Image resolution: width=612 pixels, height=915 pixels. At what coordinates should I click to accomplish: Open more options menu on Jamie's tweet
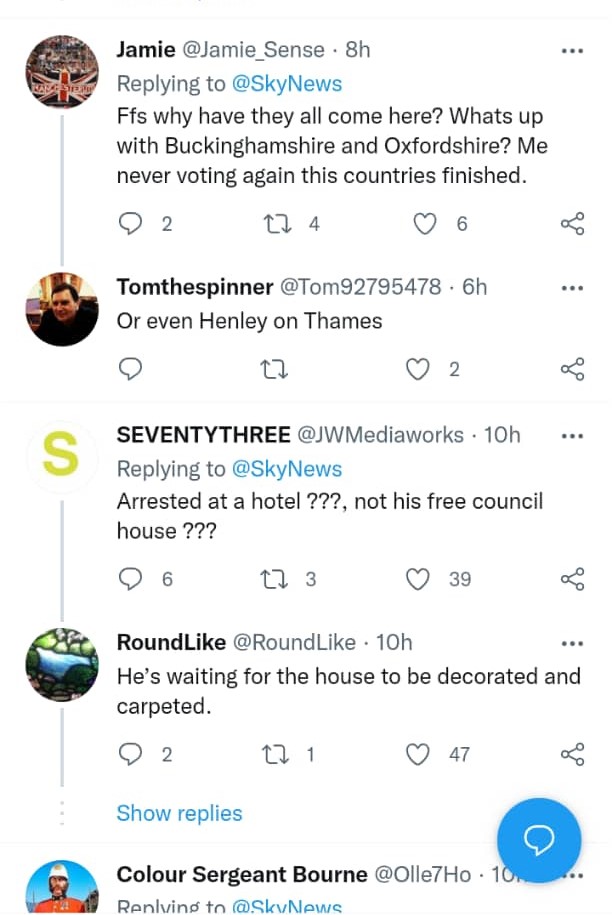[x=572, y=50]
